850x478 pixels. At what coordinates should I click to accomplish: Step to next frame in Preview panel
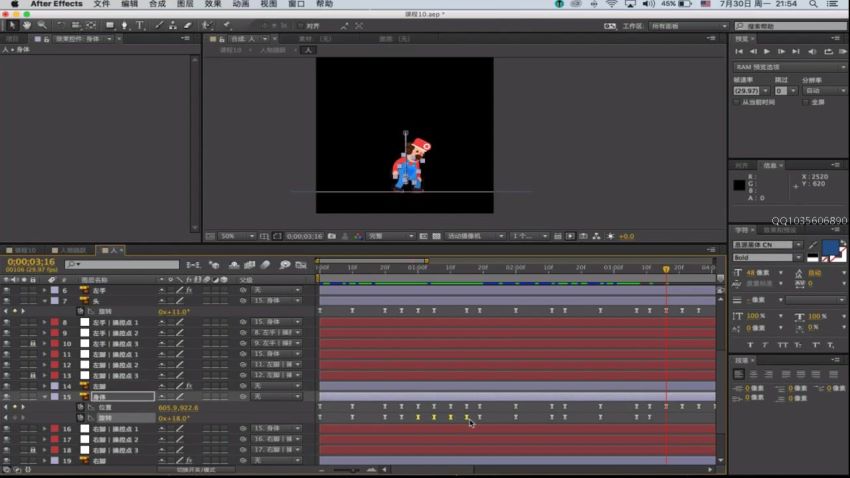(x=781, y=51)
